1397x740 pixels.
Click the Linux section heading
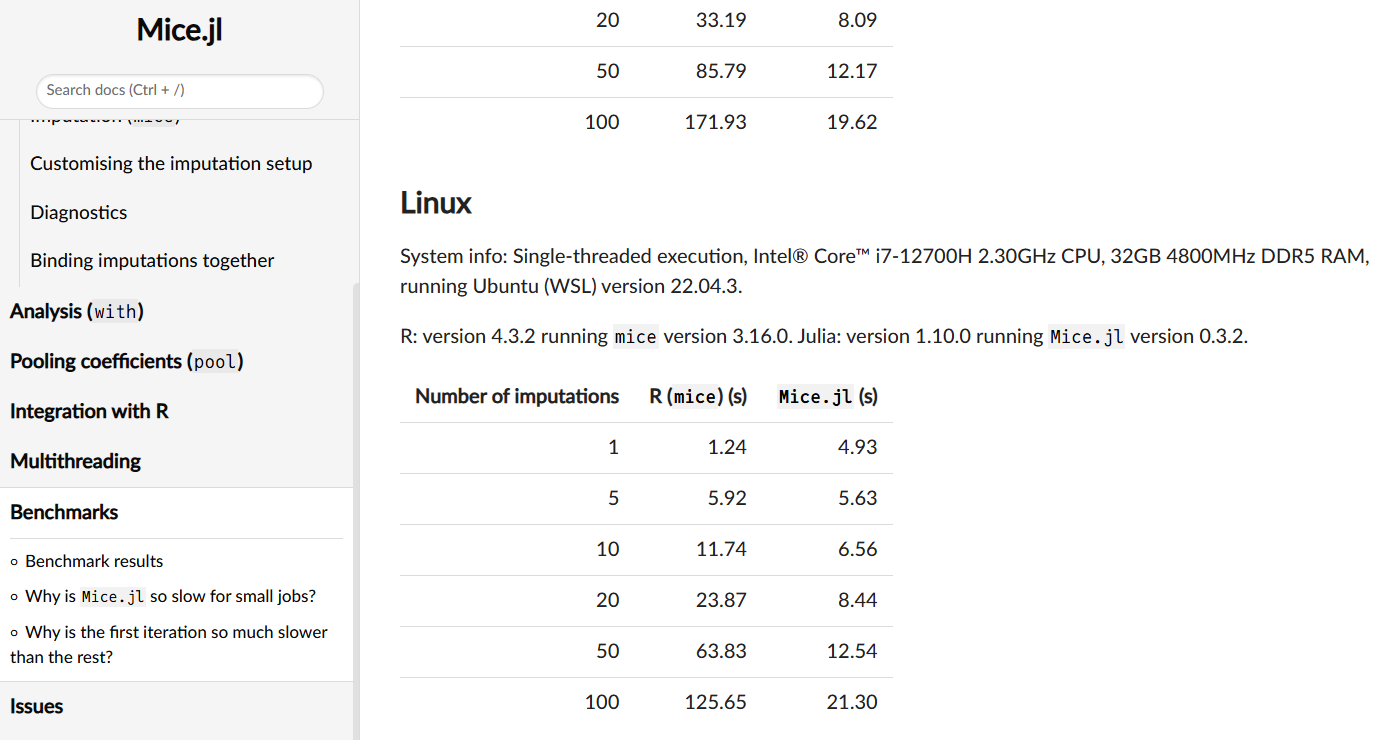point(436,203)
